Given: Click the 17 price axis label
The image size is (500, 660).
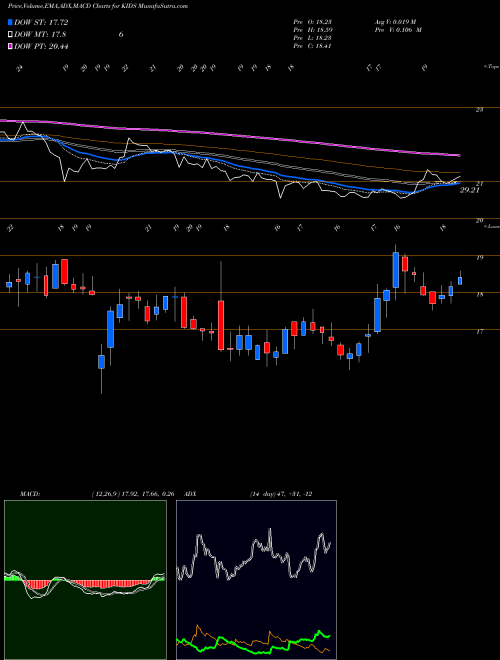Looking at the screenshot, I should pos(479,332).
